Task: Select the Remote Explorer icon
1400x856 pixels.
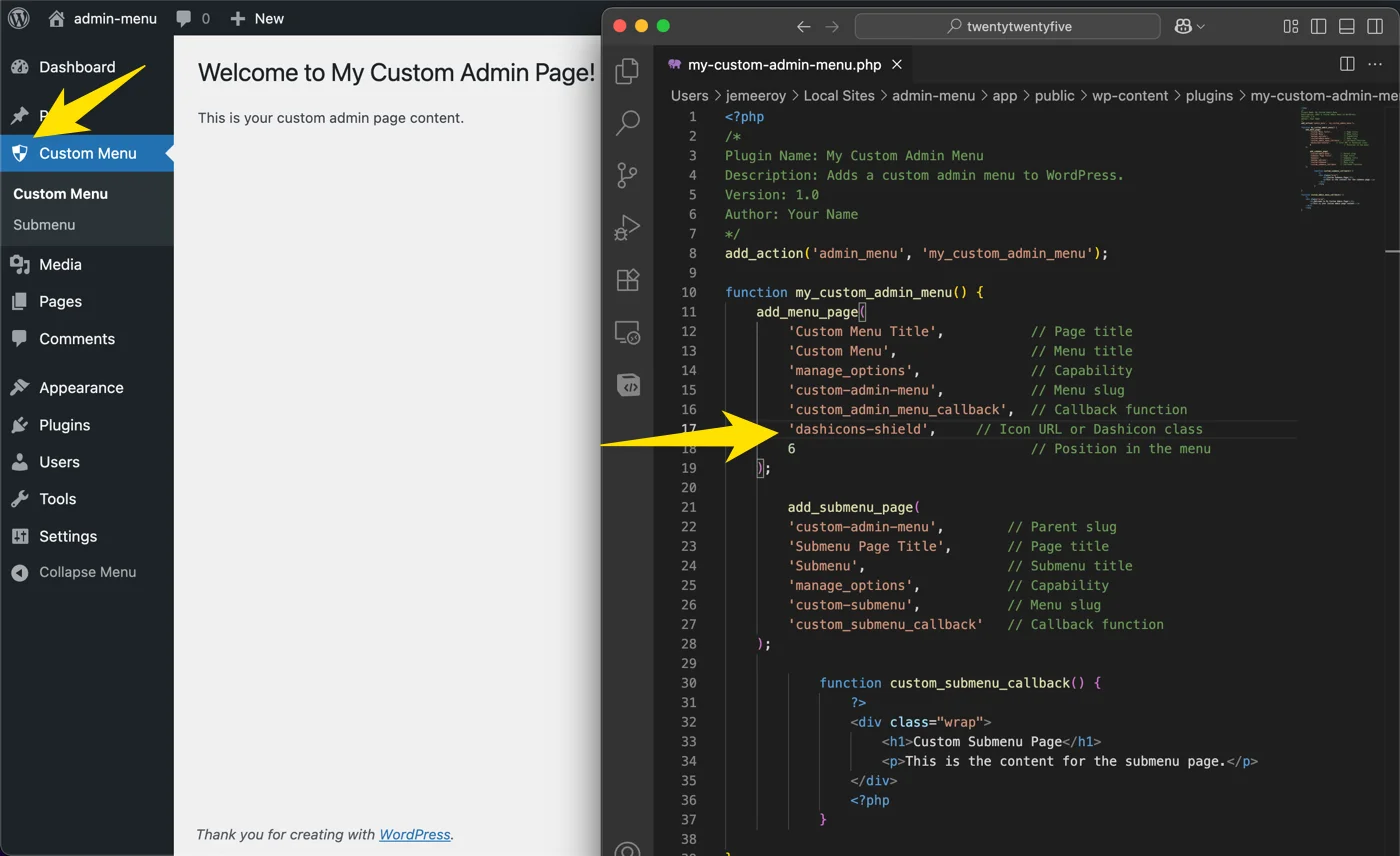Action: pos(627,332)
